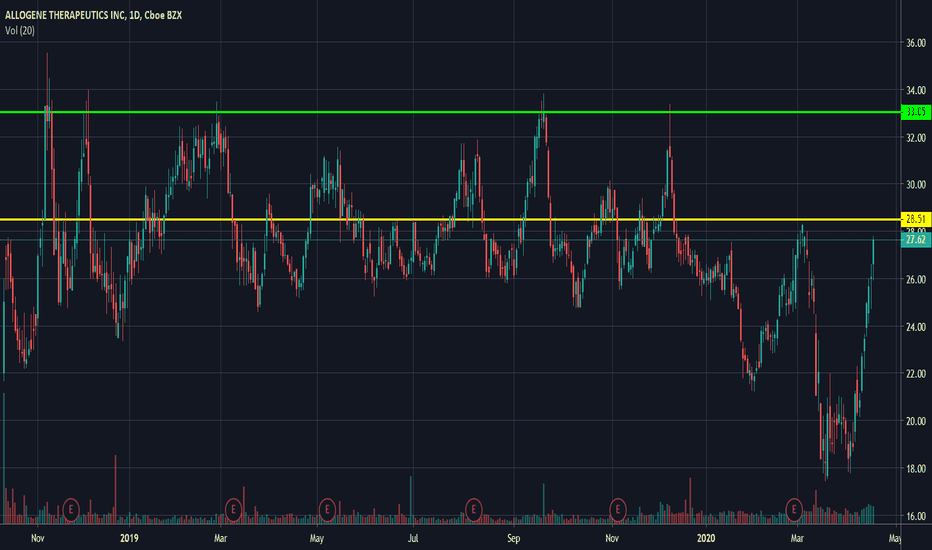Click the 16.00 price axis label
Screen dimensions: 932x550
916,516
